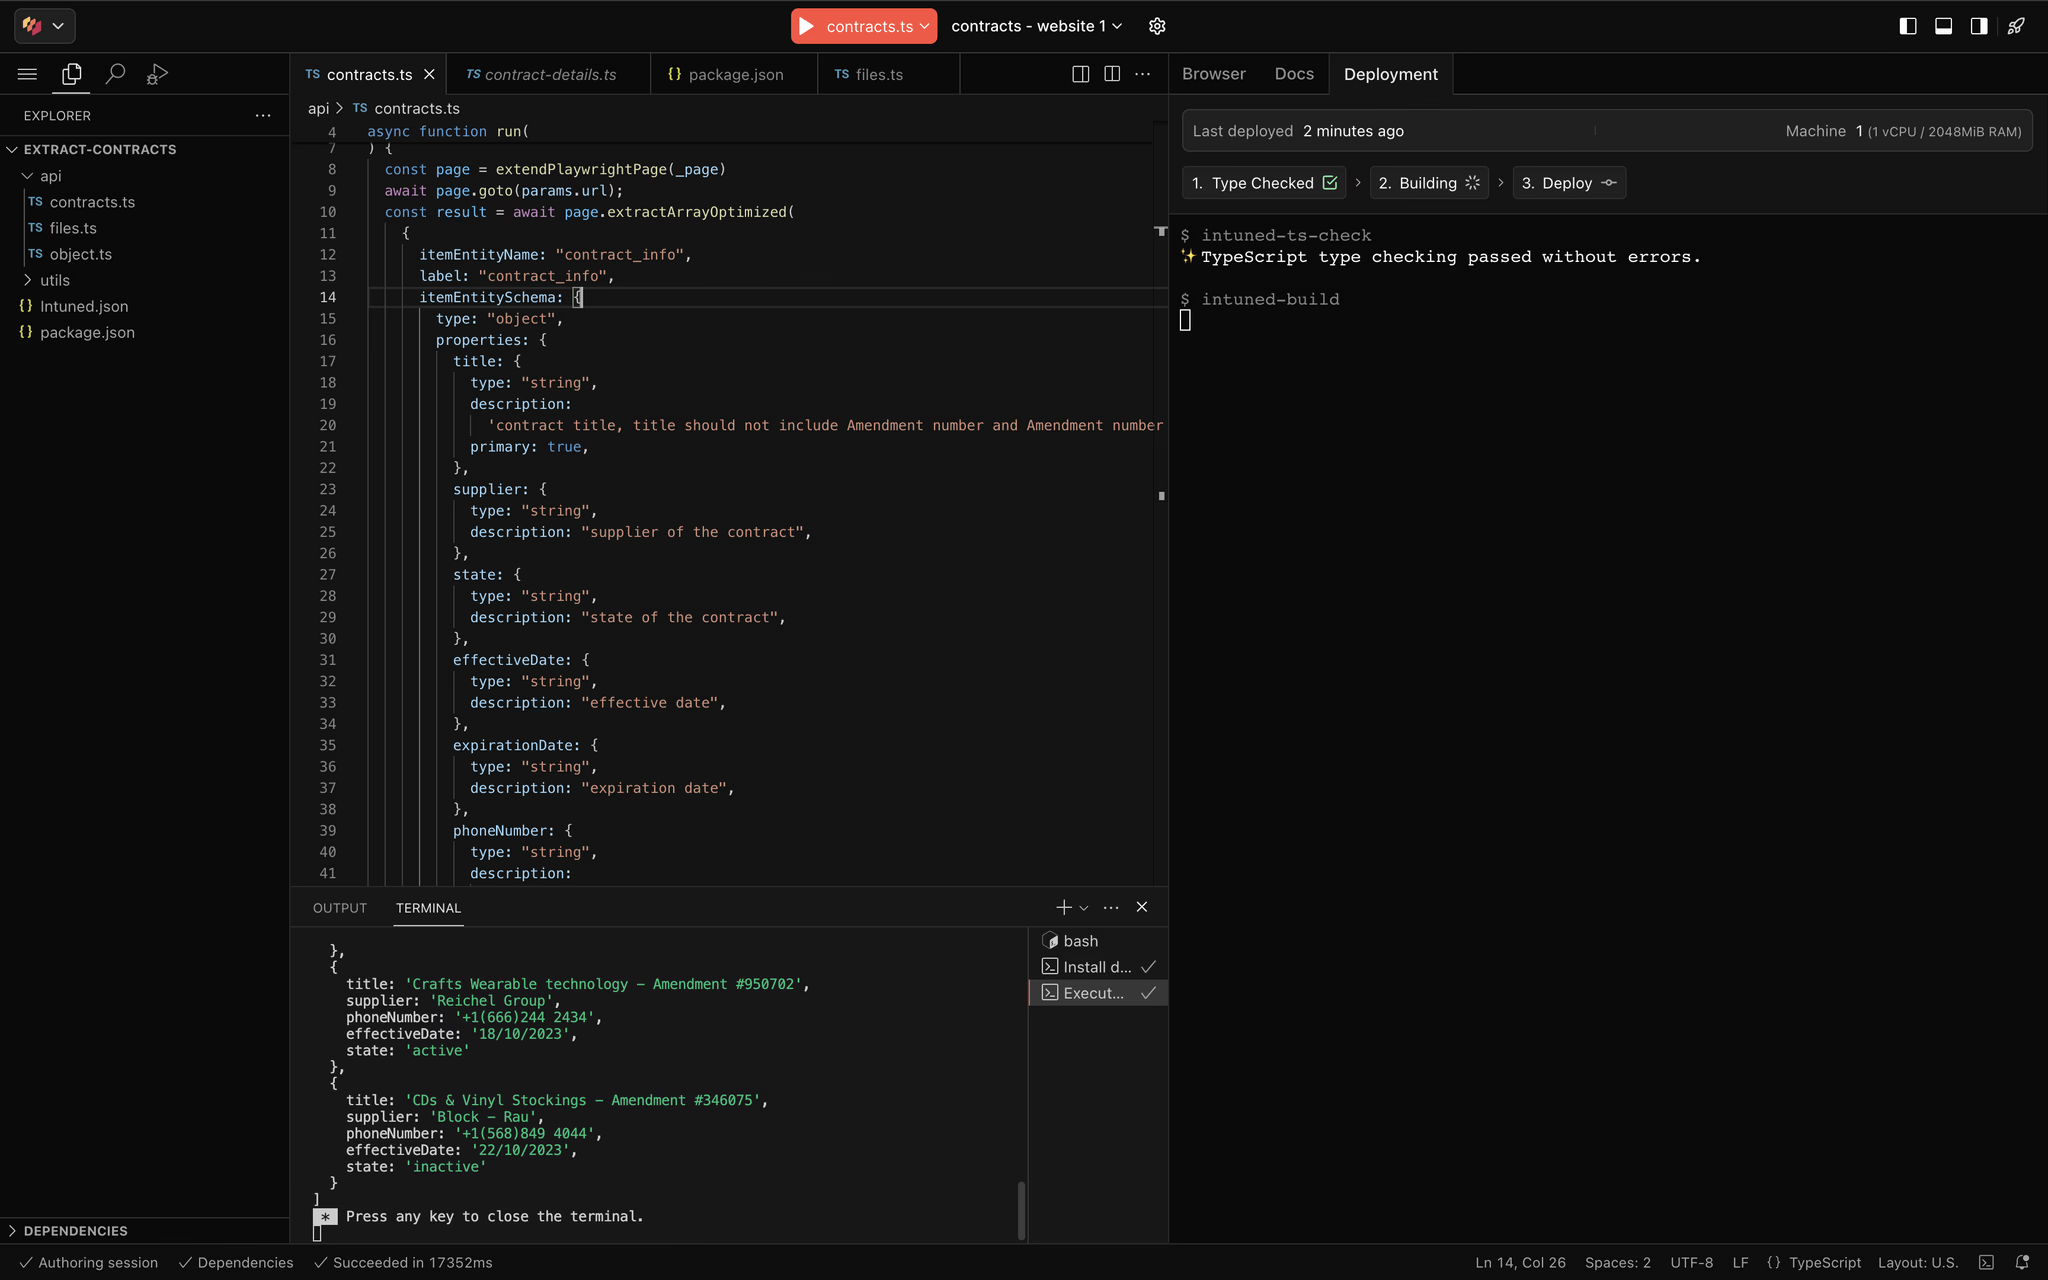The height and width of the screenshot is (1280, 2048).
Task: Add a new terminal with plus icon
Action: 1063,907
